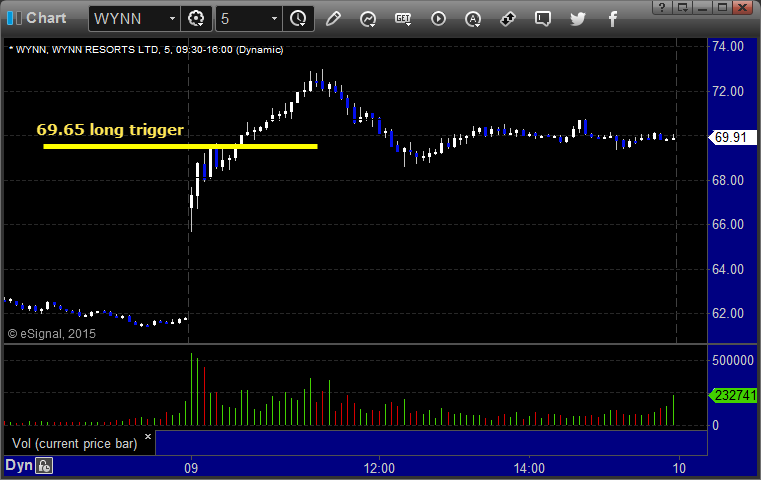Click the yellow trigger line
Image resolution: width=761 pixels, height=480 pixels.
[180, 146]
